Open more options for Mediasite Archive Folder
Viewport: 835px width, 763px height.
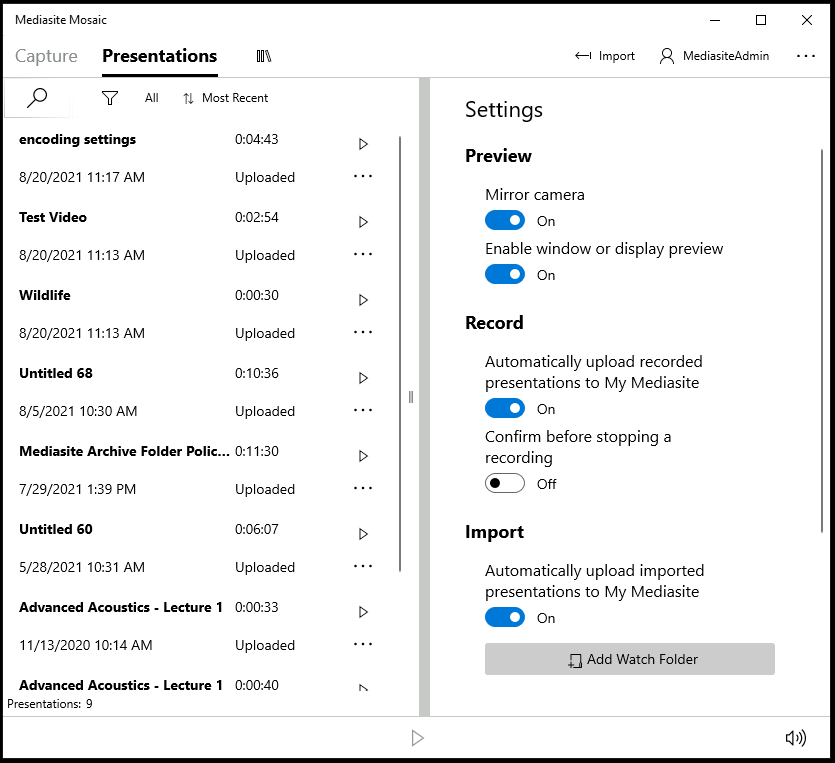tap(363, 488)
